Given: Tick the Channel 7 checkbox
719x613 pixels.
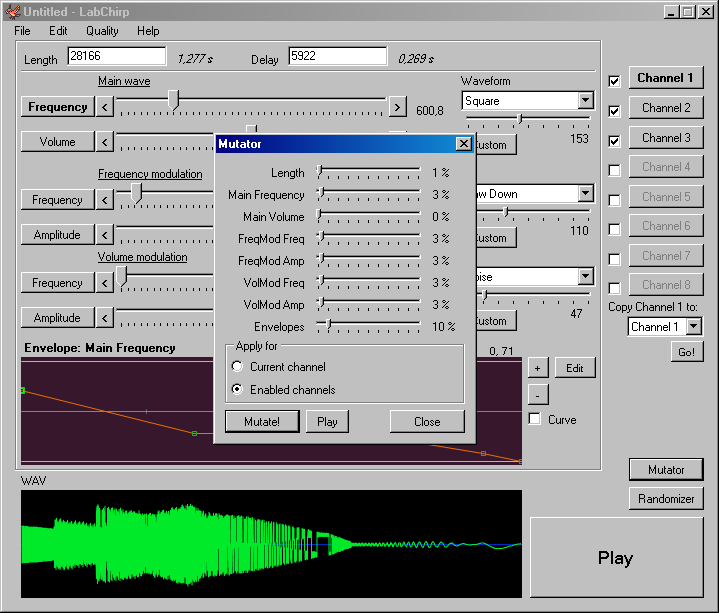Looking at the screenshot, I should [x=614, y=259].
